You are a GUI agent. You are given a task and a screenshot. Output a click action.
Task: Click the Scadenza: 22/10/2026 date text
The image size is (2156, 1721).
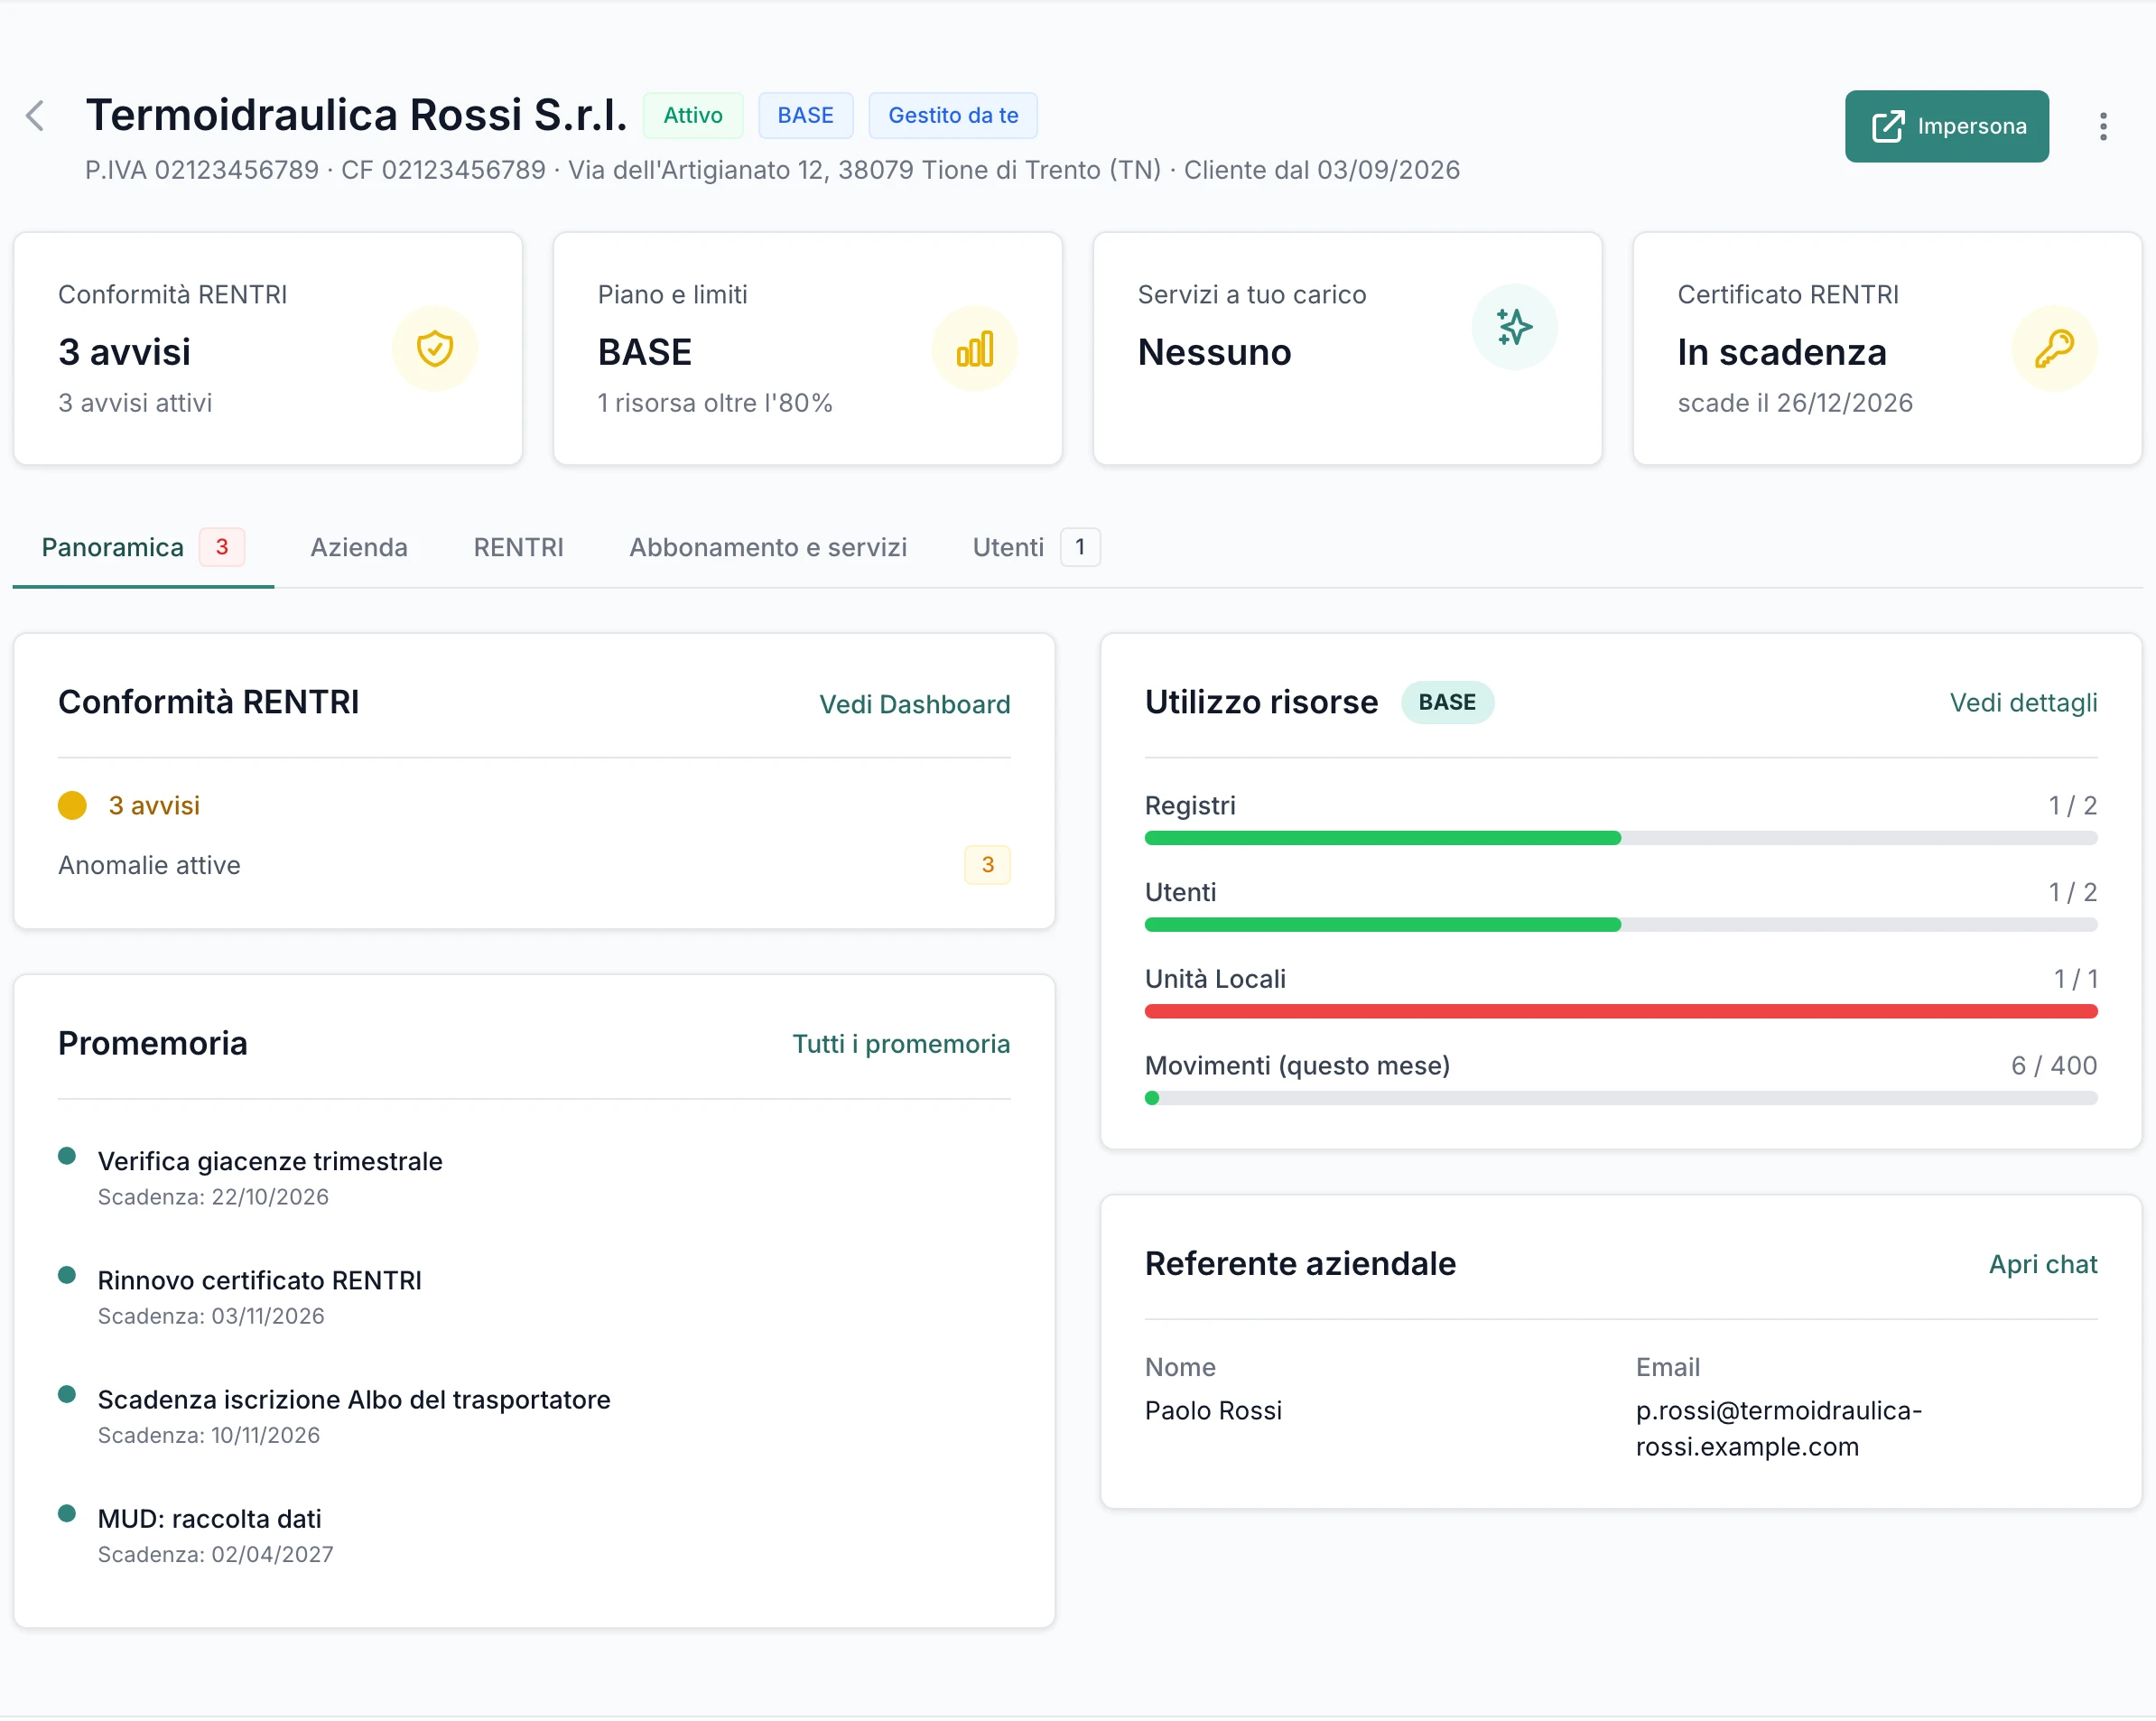[x=213, y=1197]
